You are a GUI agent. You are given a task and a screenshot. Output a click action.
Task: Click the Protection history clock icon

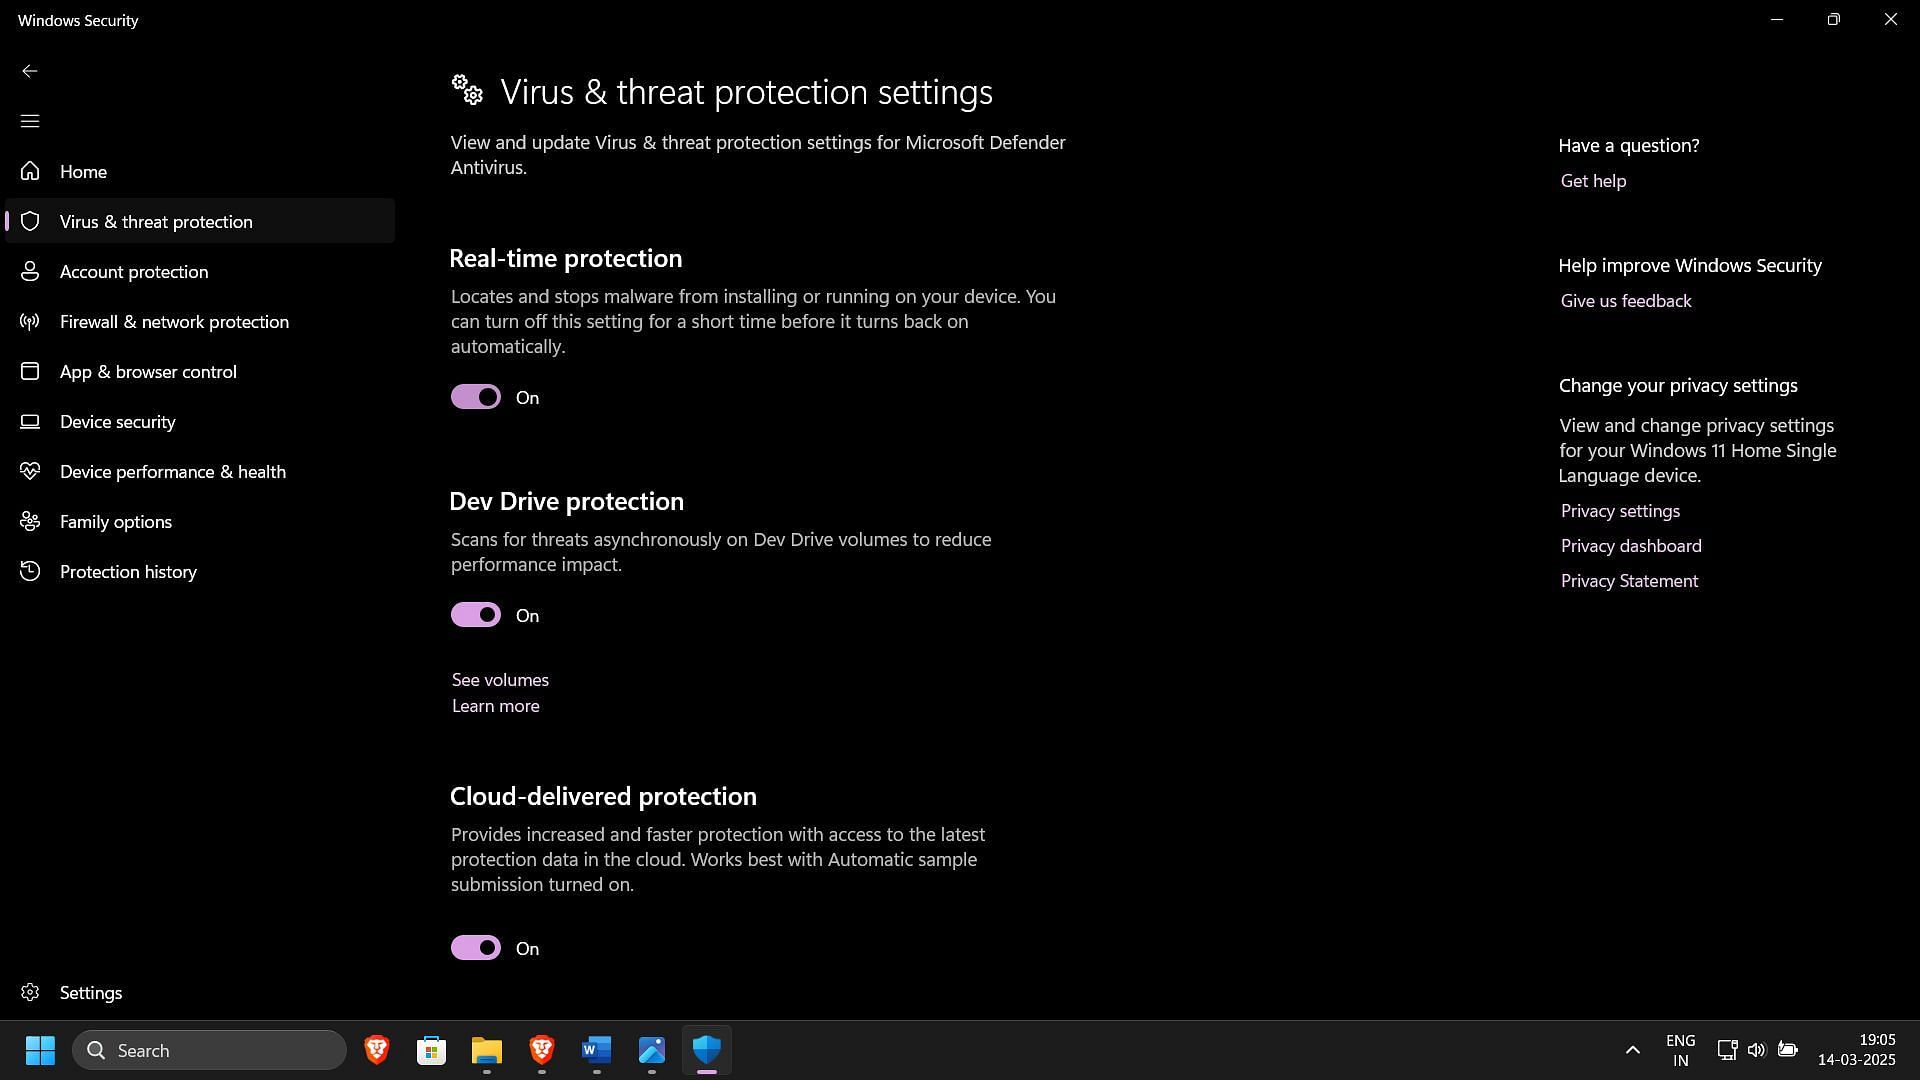[x=30, y=571]
